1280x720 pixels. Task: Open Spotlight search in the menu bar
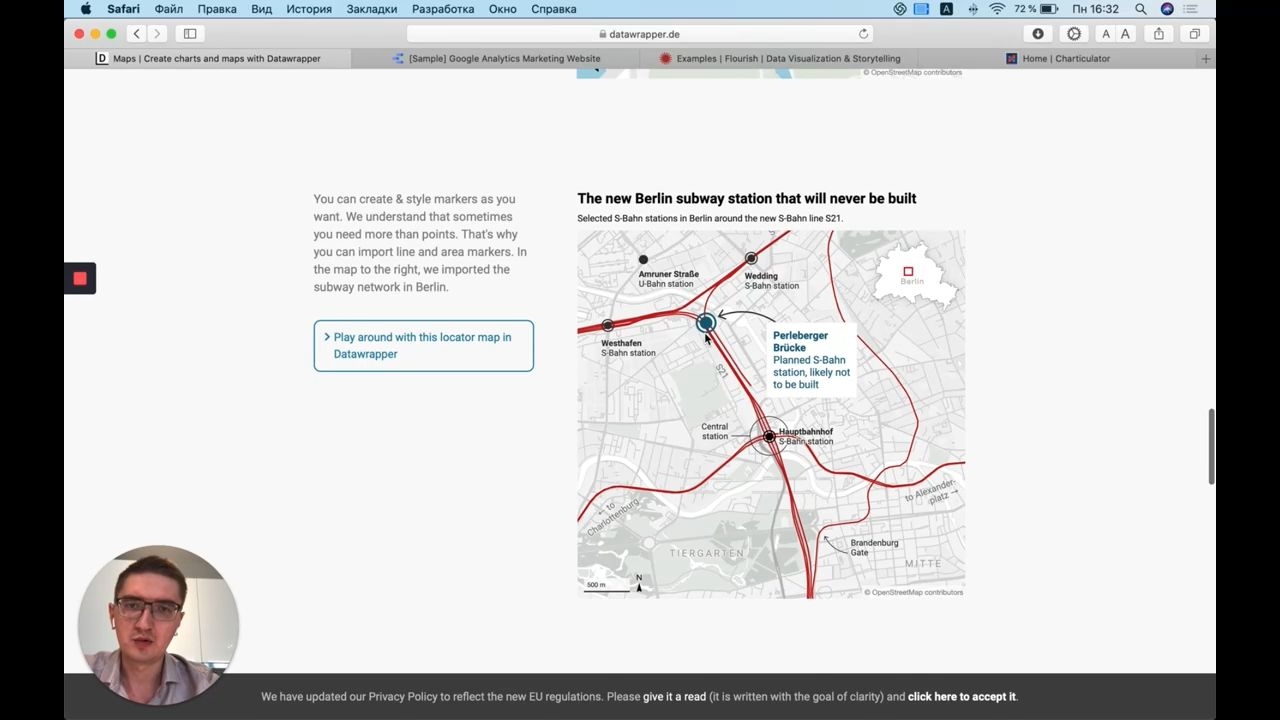tap(1141, 9)
